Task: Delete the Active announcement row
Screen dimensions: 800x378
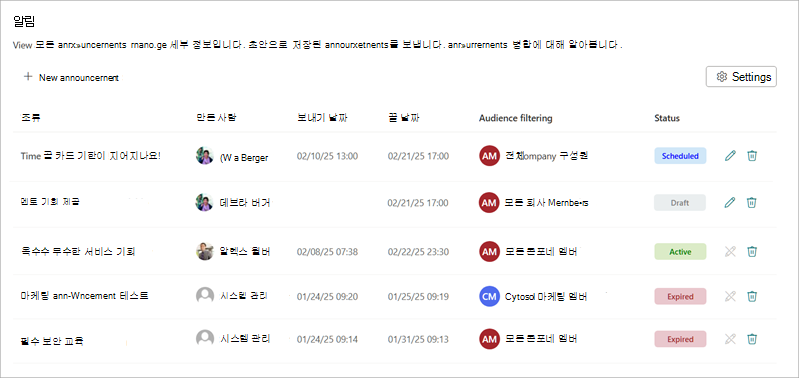Action: point(752,251)
